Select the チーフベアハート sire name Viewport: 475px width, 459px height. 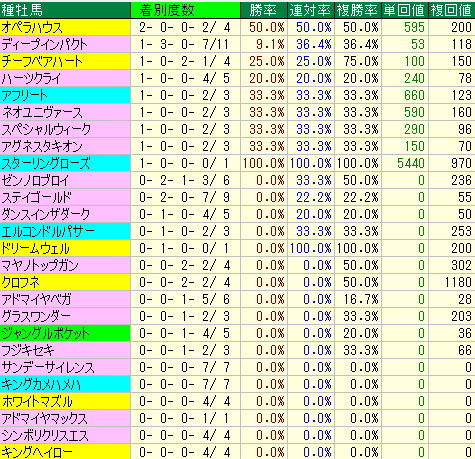point(65,61)
